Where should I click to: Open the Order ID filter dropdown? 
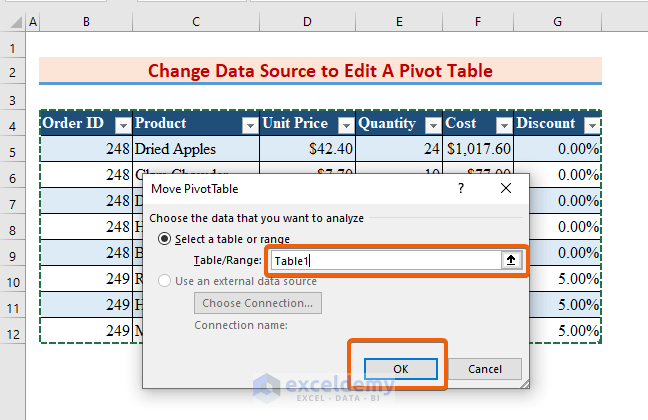click(x=122, y=125)
